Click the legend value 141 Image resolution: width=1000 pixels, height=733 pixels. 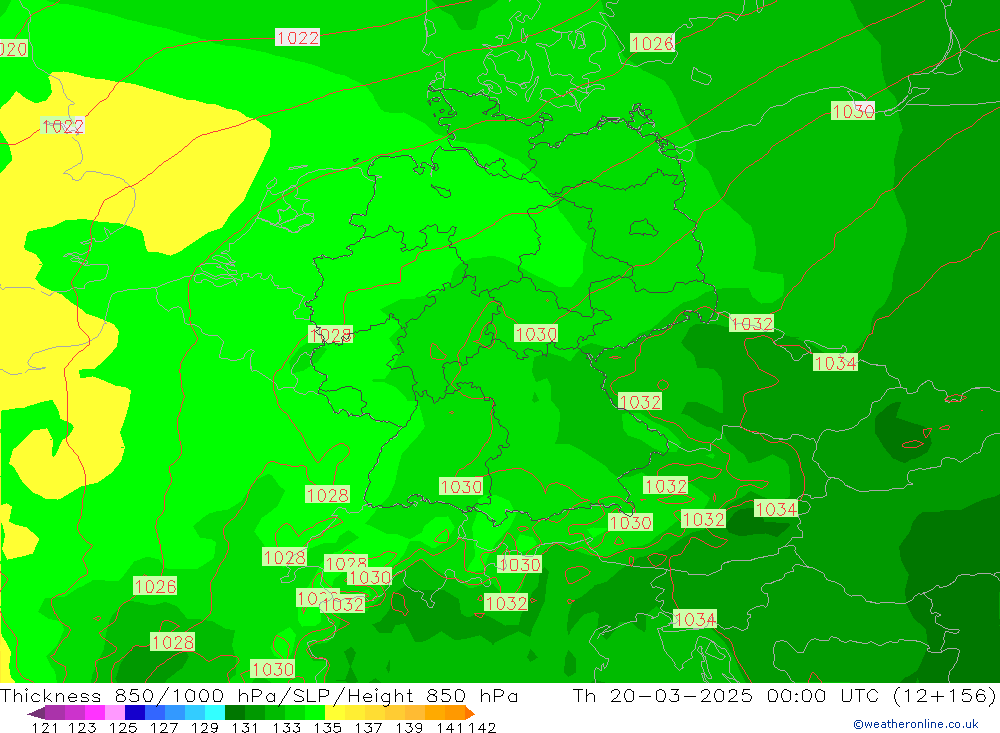(451, 727)
